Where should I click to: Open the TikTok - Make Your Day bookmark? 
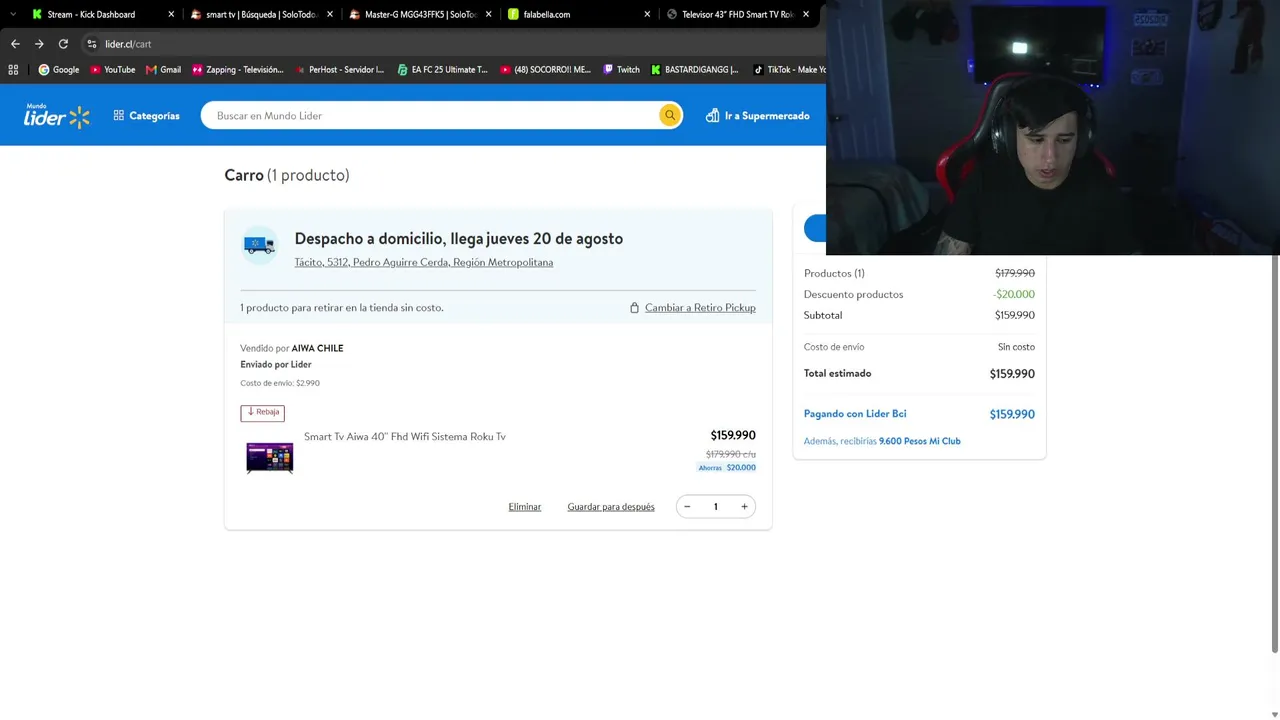click(789, 70)
